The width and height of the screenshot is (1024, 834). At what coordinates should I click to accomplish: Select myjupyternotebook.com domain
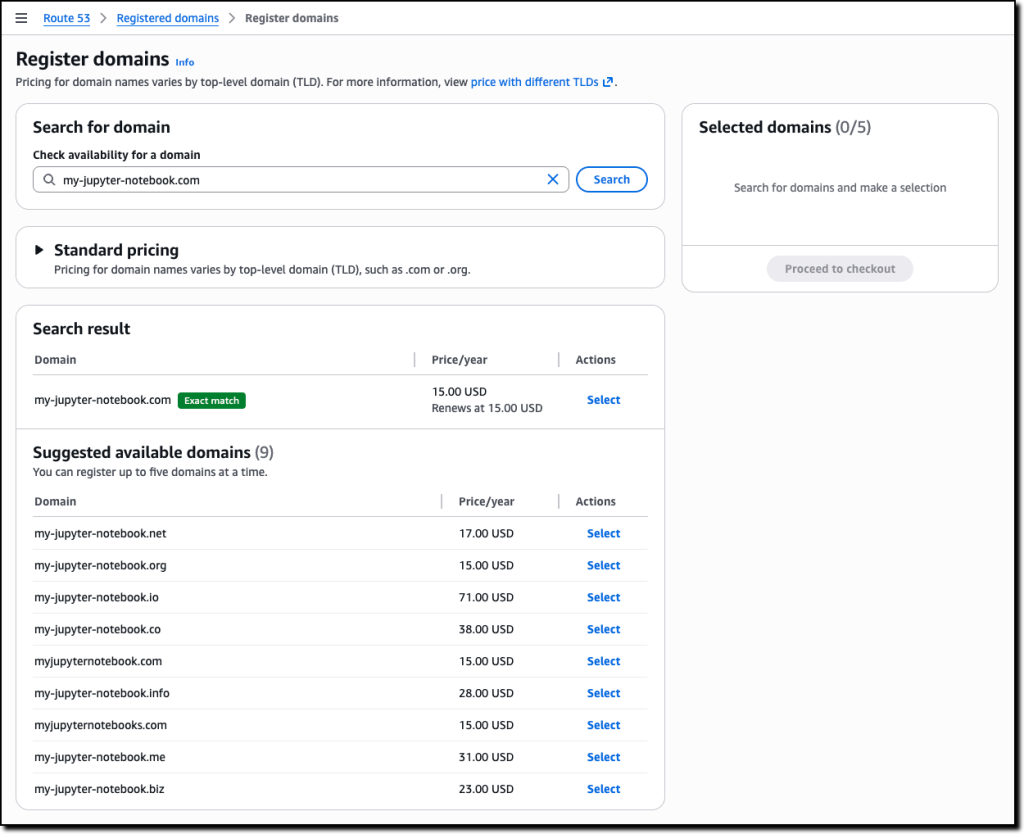pyautogui.click(x=603, y=662)
